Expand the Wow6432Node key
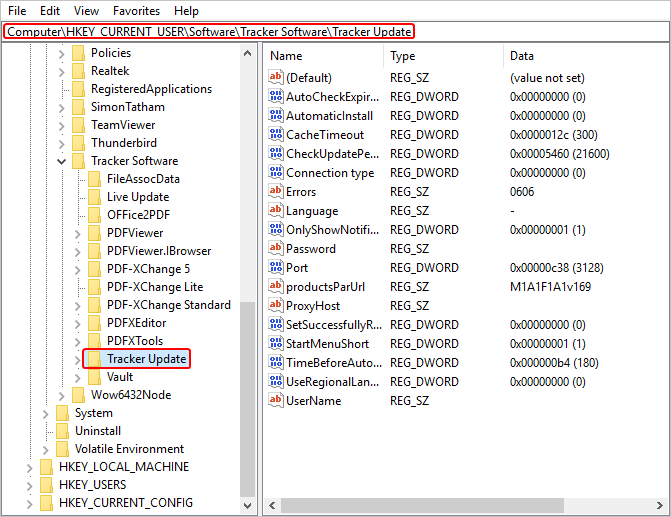The height and width of the screenshot is (517, 671). click(62, 395)
